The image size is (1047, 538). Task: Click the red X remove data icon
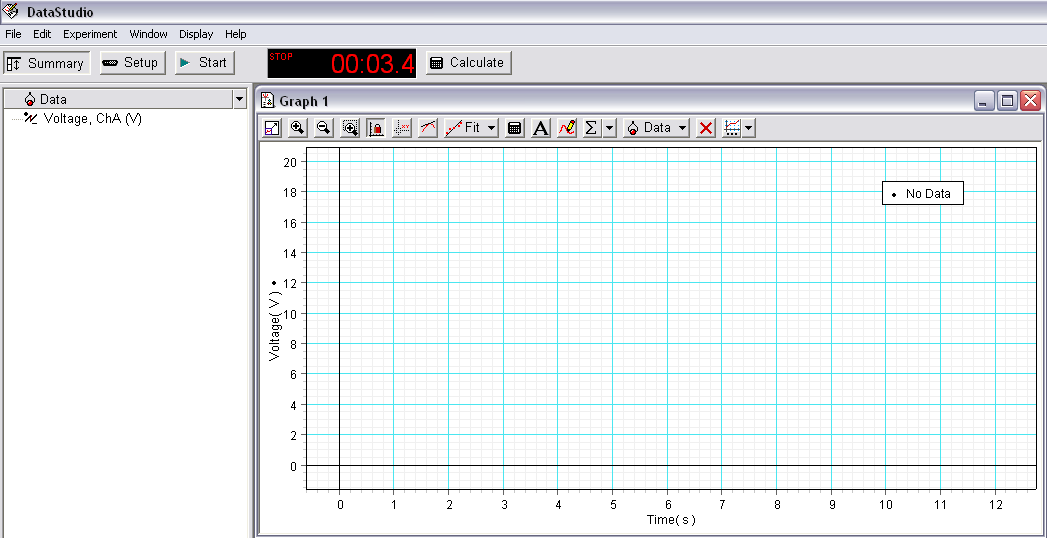coord(706,127)
